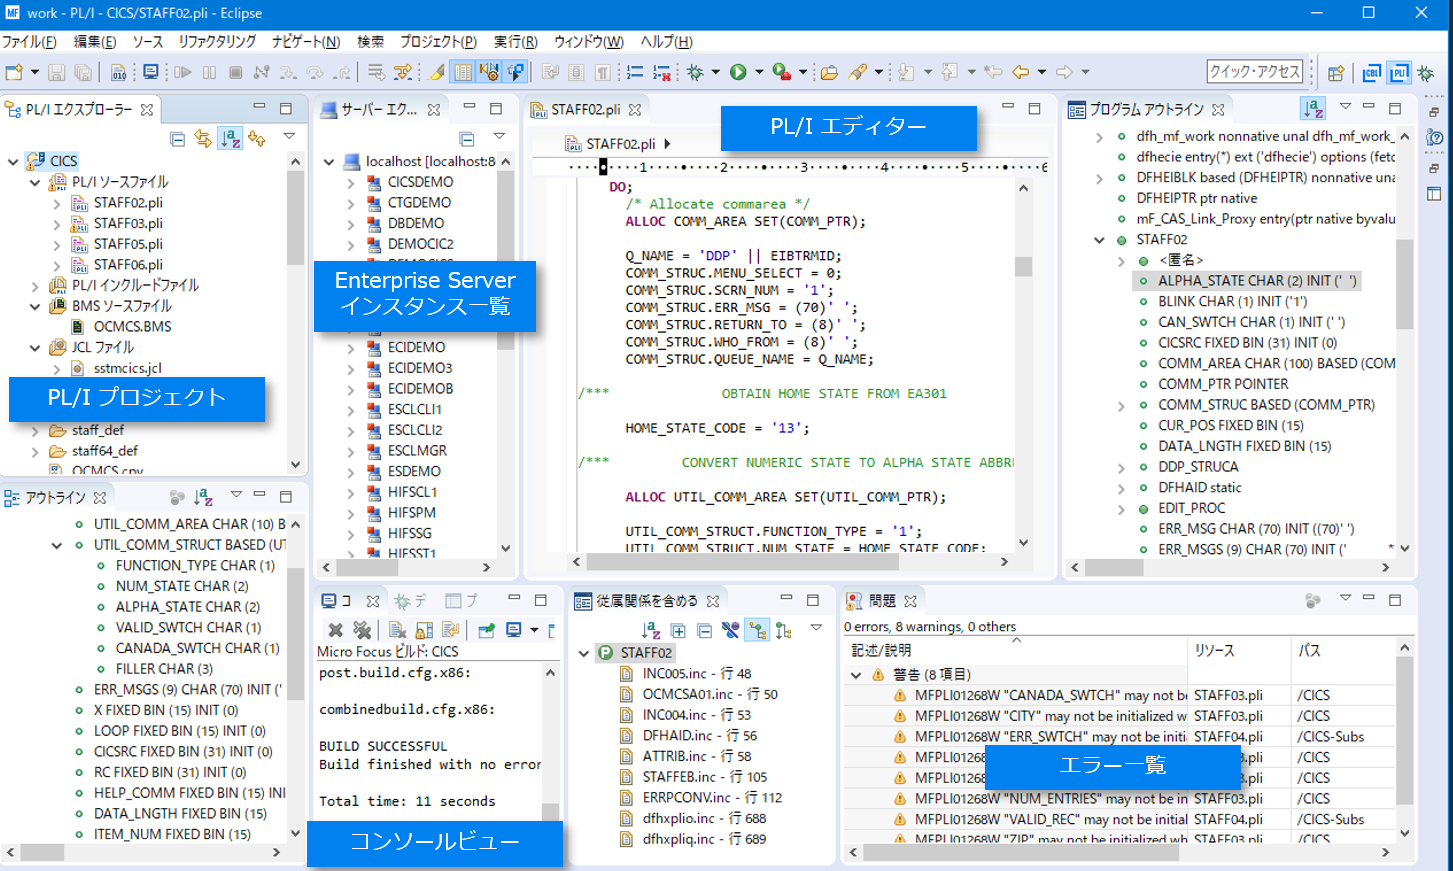Click Pin Console icon in console view
The image size is (1453, 871).
point(486,630)
